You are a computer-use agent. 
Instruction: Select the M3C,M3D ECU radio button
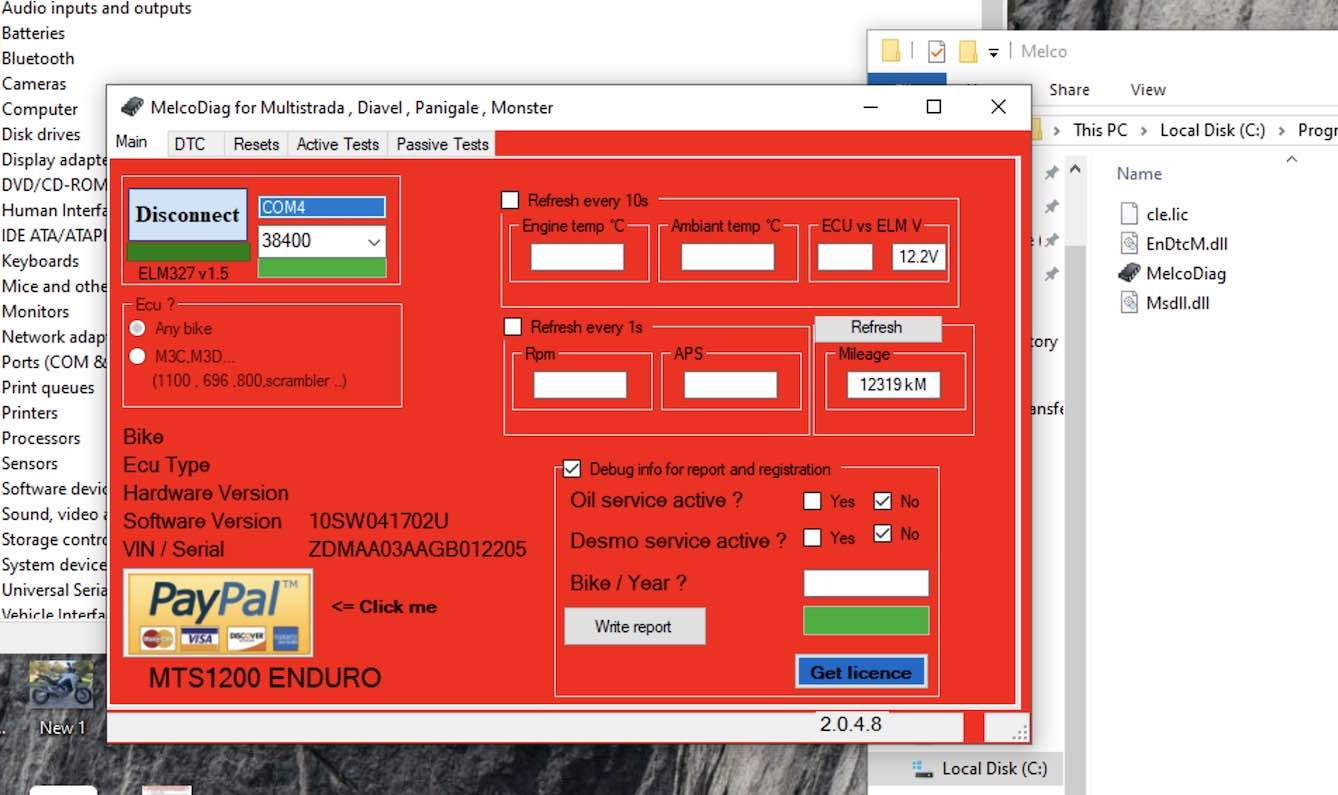[x=138, y=357]
